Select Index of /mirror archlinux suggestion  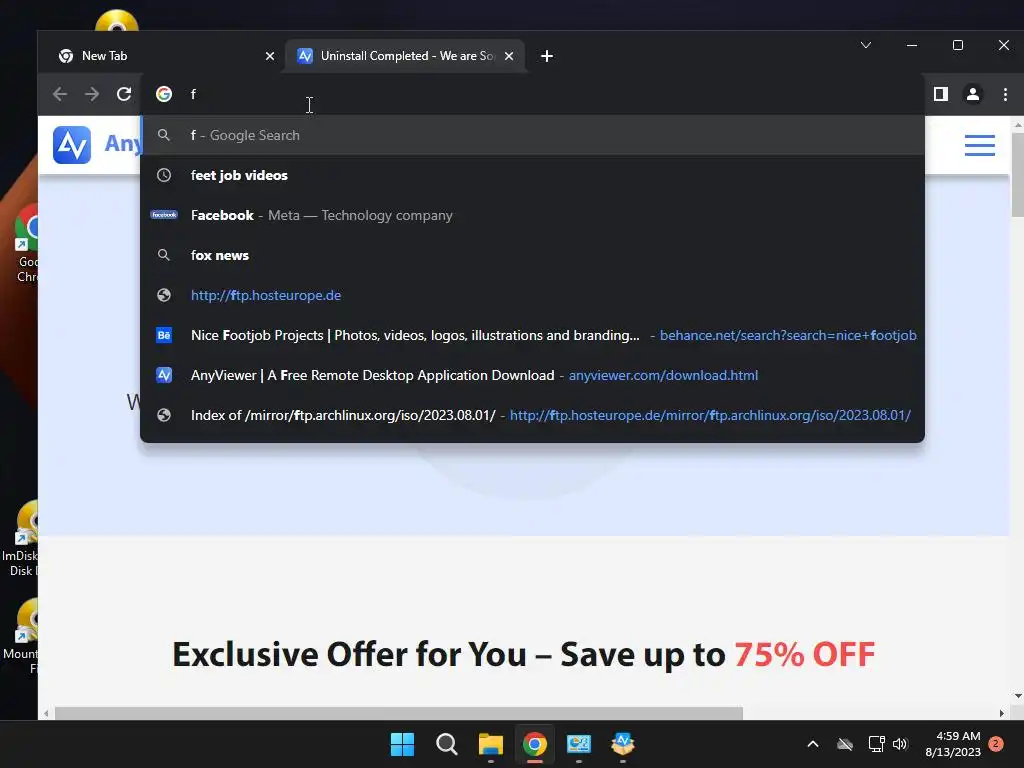pos(532,415)
